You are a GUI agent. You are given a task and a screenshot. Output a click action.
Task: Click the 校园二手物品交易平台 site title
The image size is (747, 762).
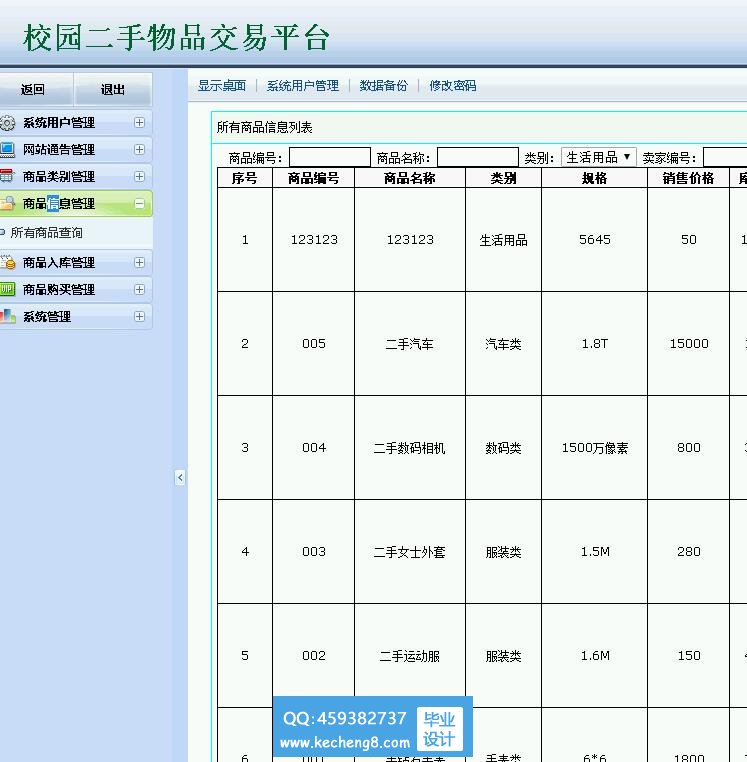(x=176, y=38)
